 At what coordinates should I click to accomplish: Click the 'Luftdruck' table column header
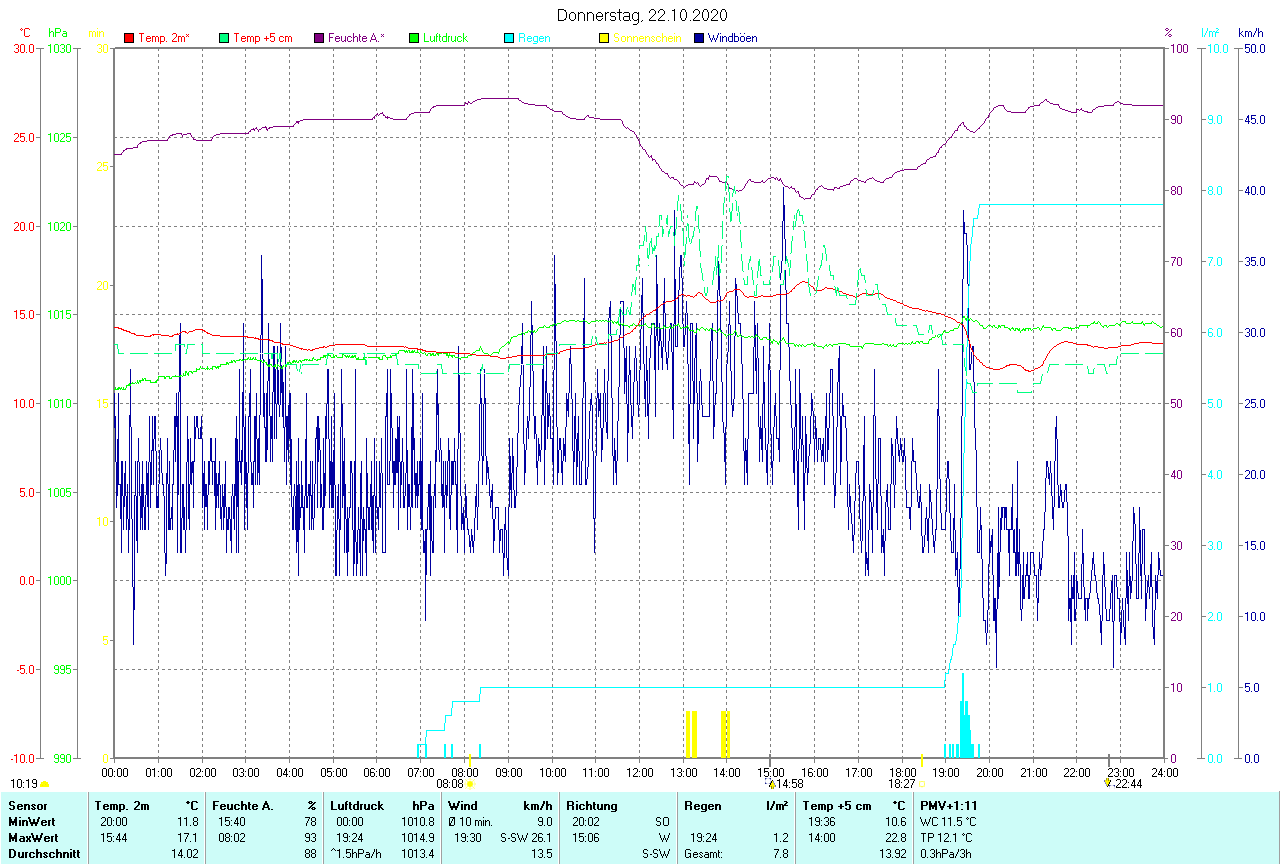tap(357, 805)
